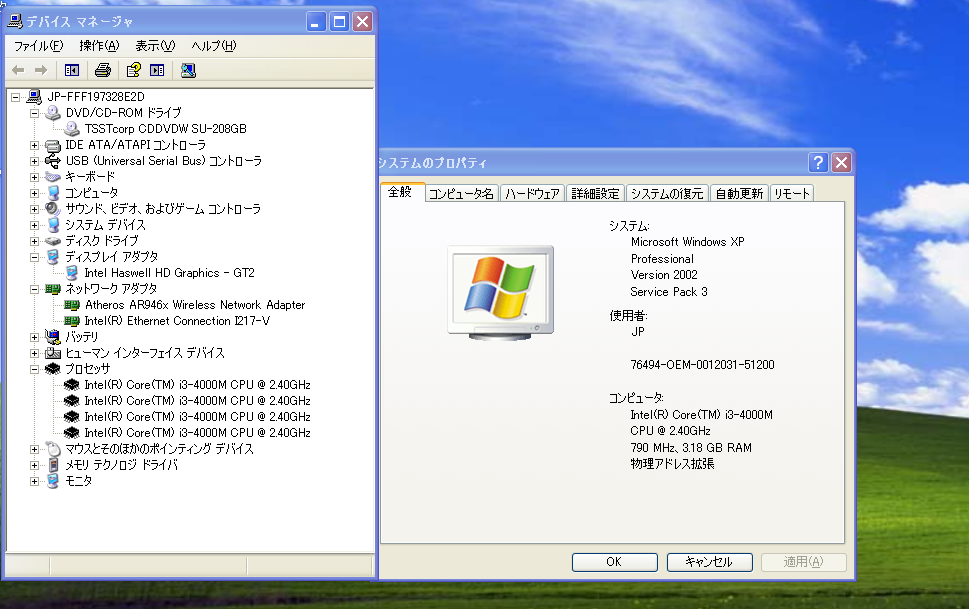
Task: Click the battery category icon
Action: (53, 337)
